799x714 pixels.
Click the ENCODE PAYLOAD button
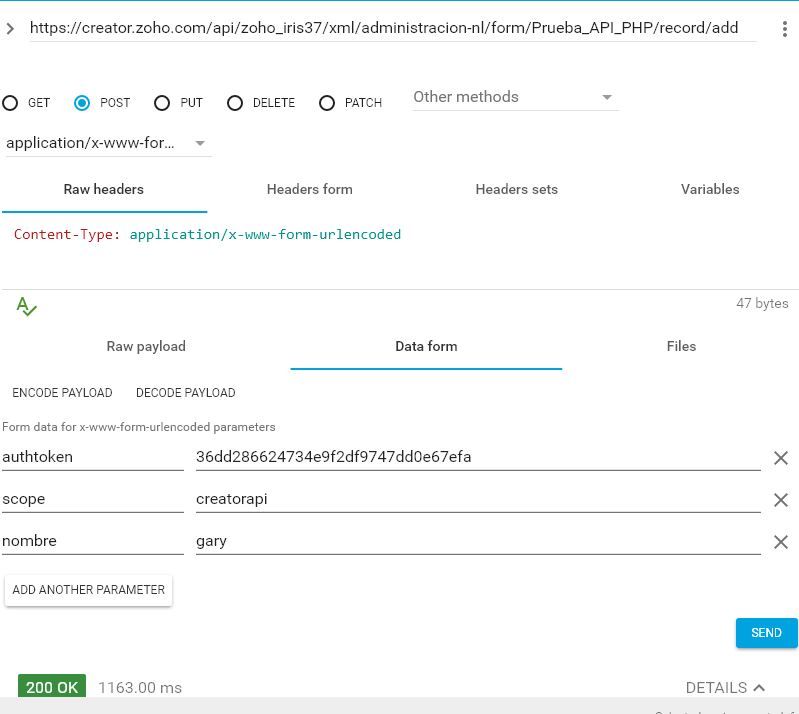pos(62,393)
